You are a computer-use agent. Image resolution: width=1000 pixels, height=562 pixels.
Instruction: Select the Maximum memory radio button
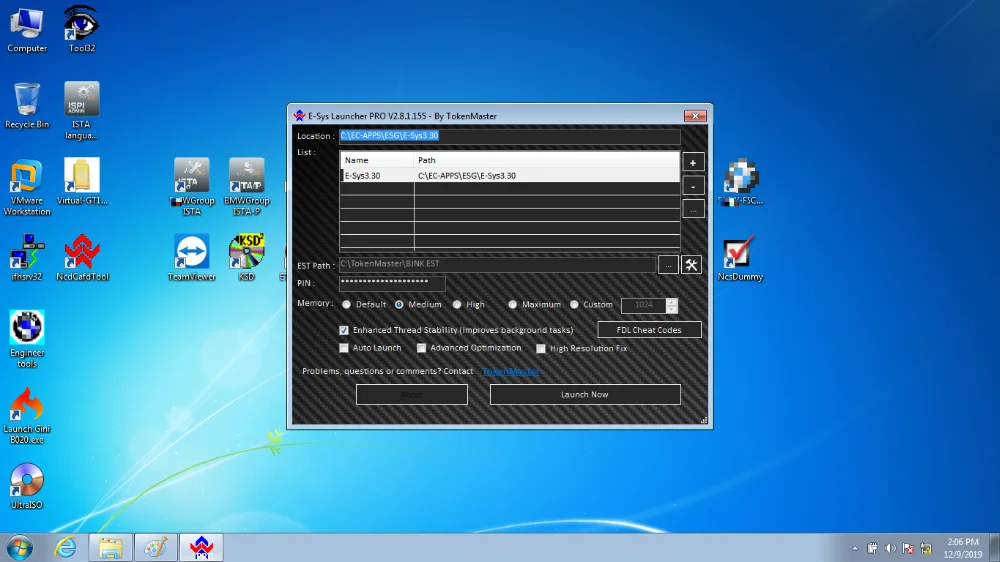point(512,305)
